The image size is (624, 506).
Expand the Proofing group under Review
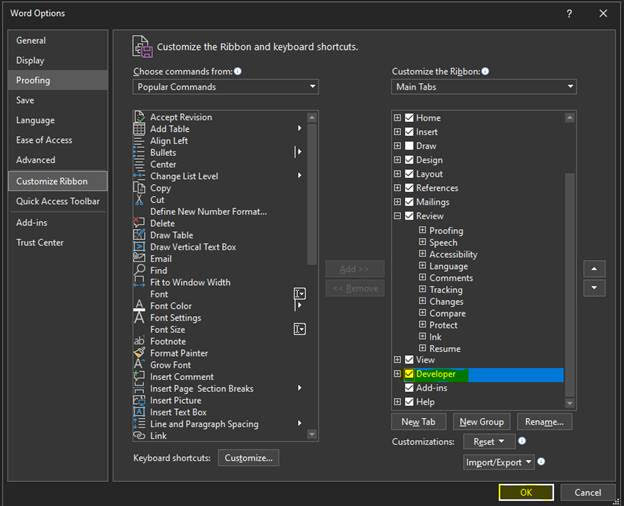click(422, 230)
